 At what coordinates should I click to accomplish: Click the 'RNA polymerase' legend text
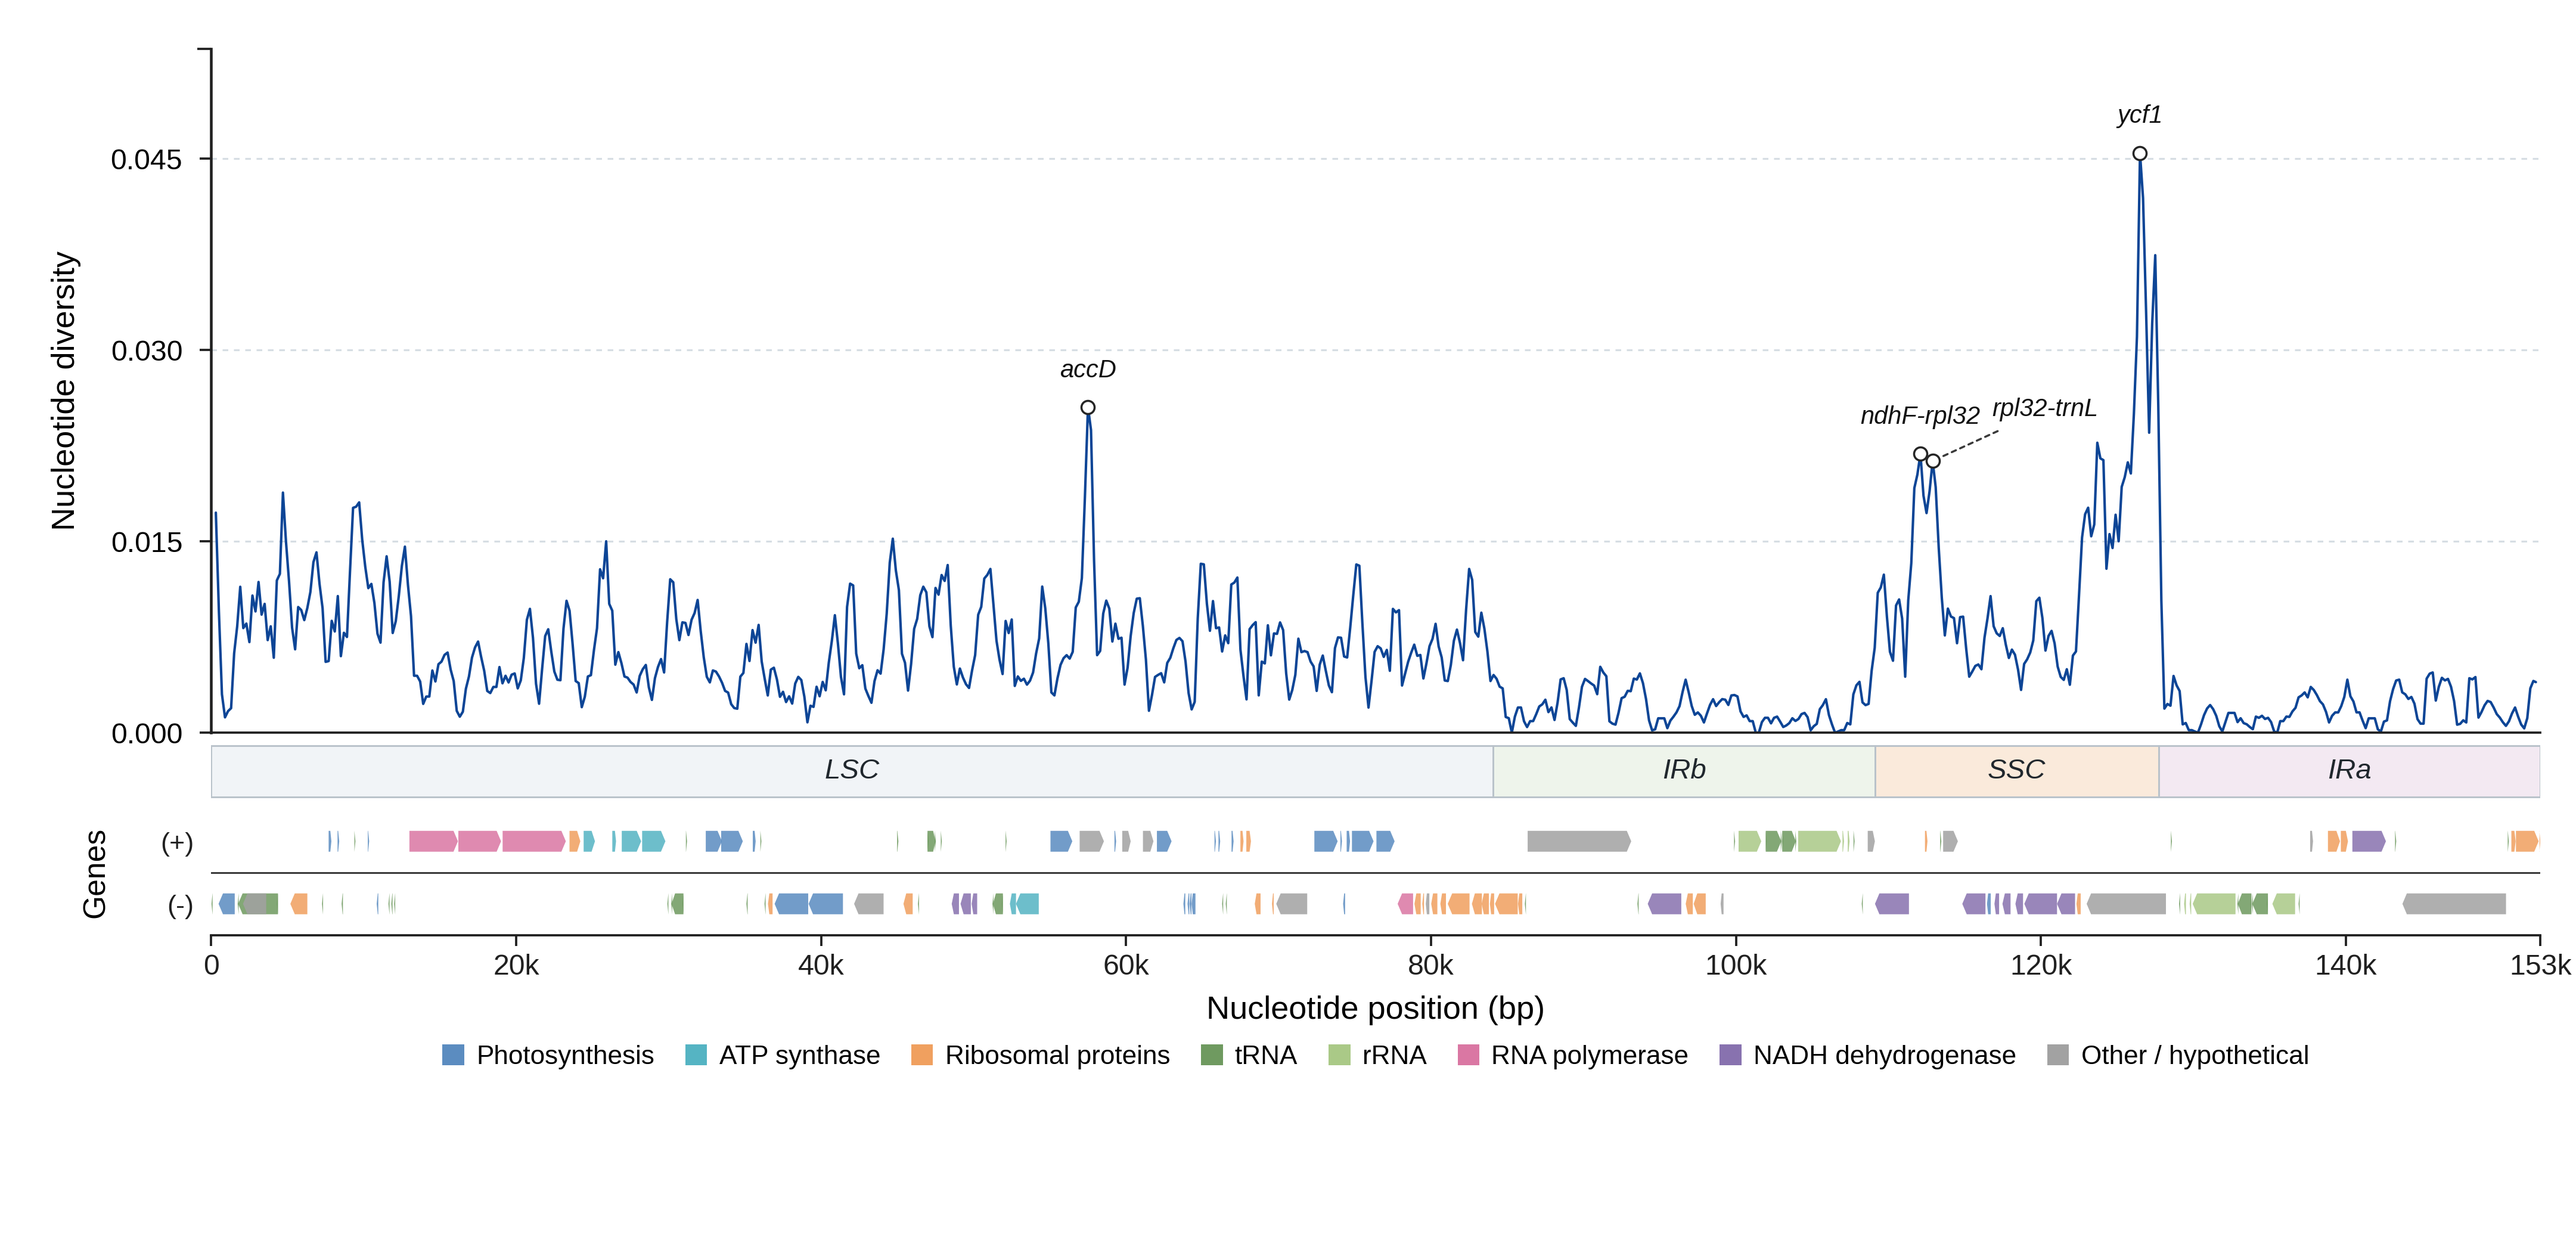click(x=1589, y=1055)
